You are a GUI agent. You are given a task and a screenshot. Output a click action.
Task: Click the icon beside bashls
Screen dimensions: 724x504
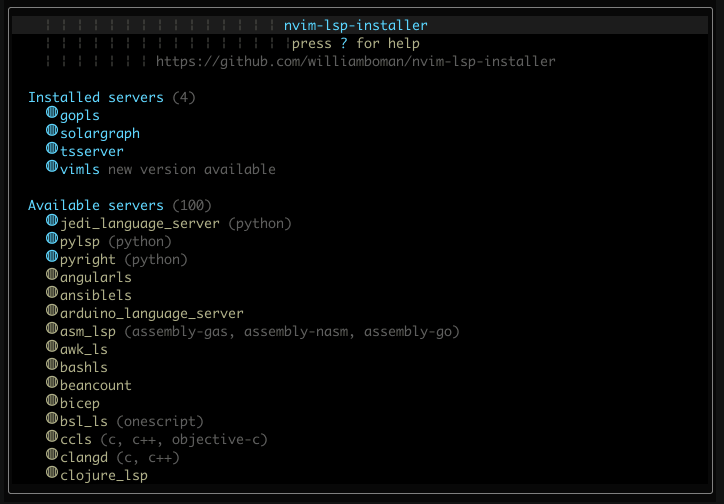pos(52,366)
